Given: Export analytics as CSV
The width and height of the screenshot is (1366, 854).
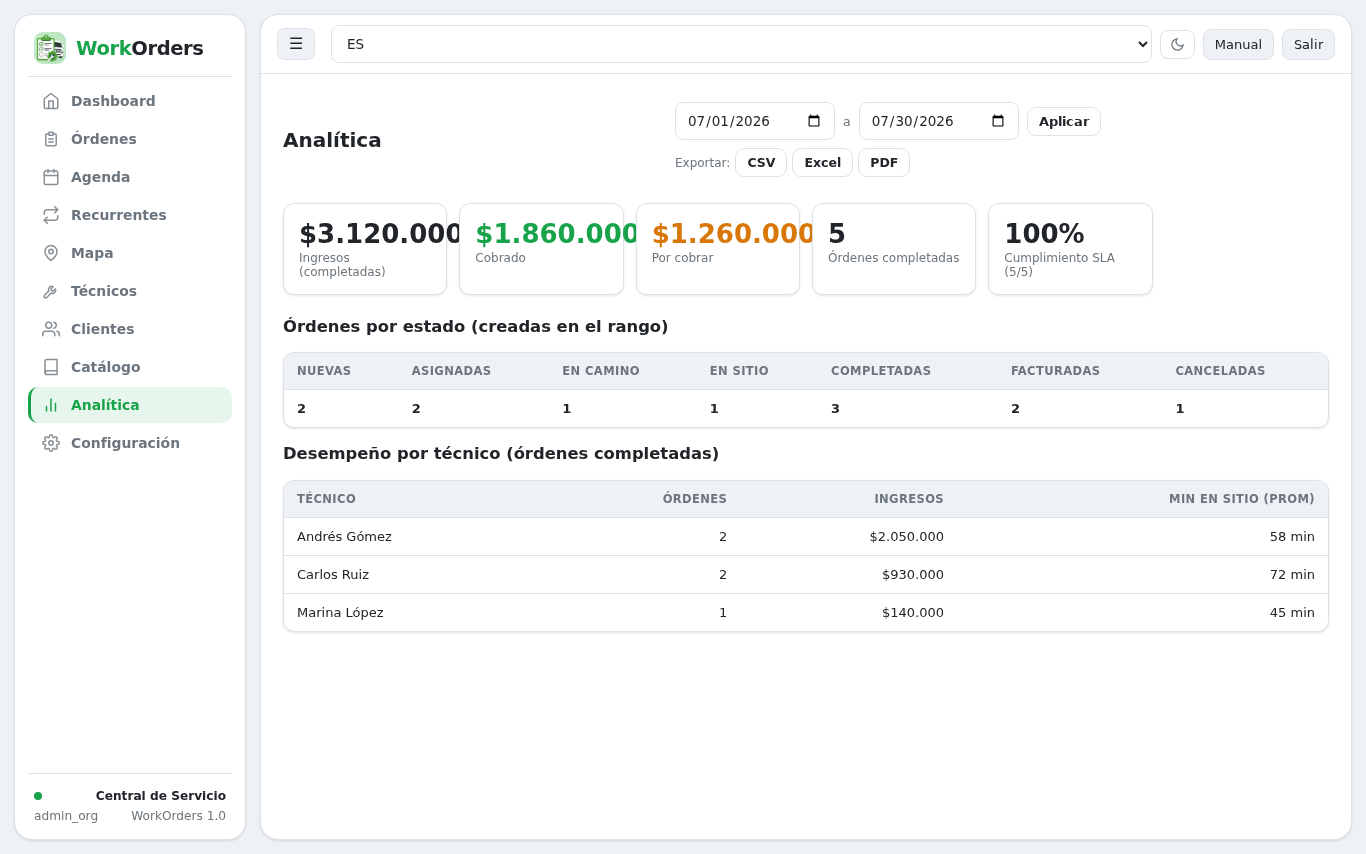Looking at the screenshot, I should coord(761,162).
